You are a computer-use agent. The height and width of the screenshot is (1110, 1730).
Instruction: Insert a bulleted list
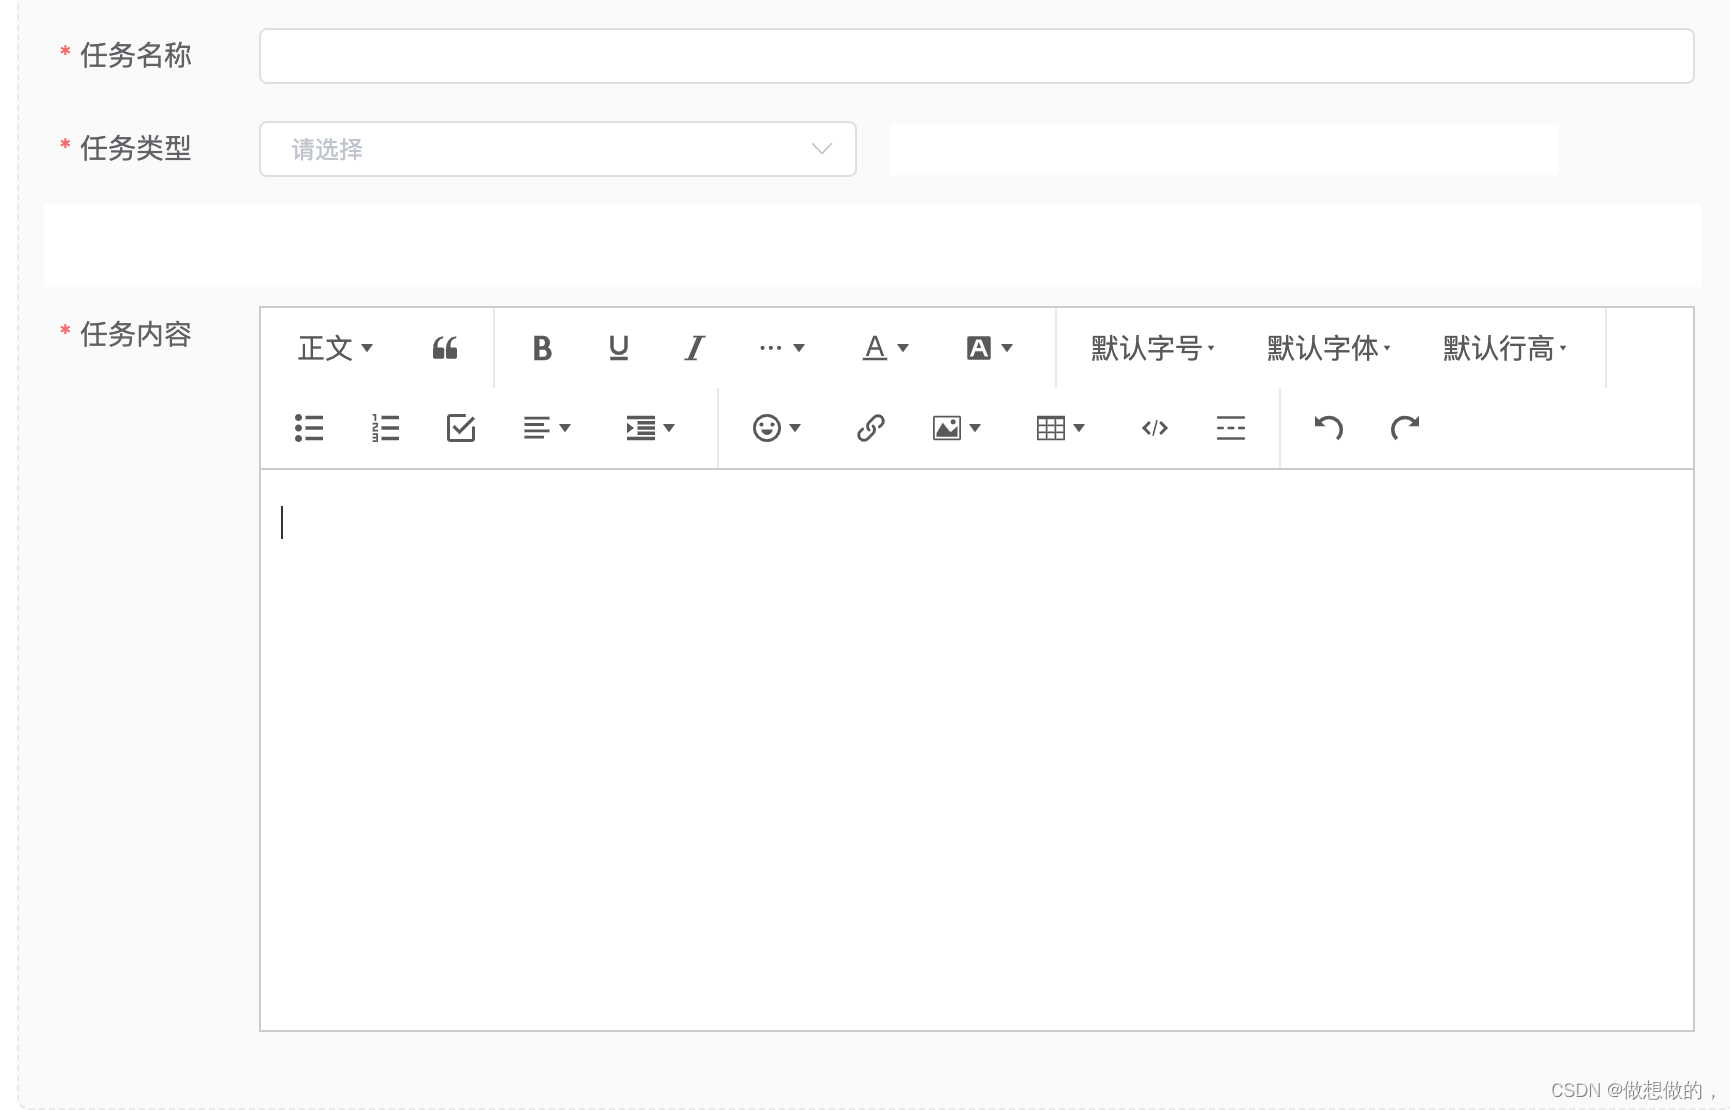coord(309,428)
